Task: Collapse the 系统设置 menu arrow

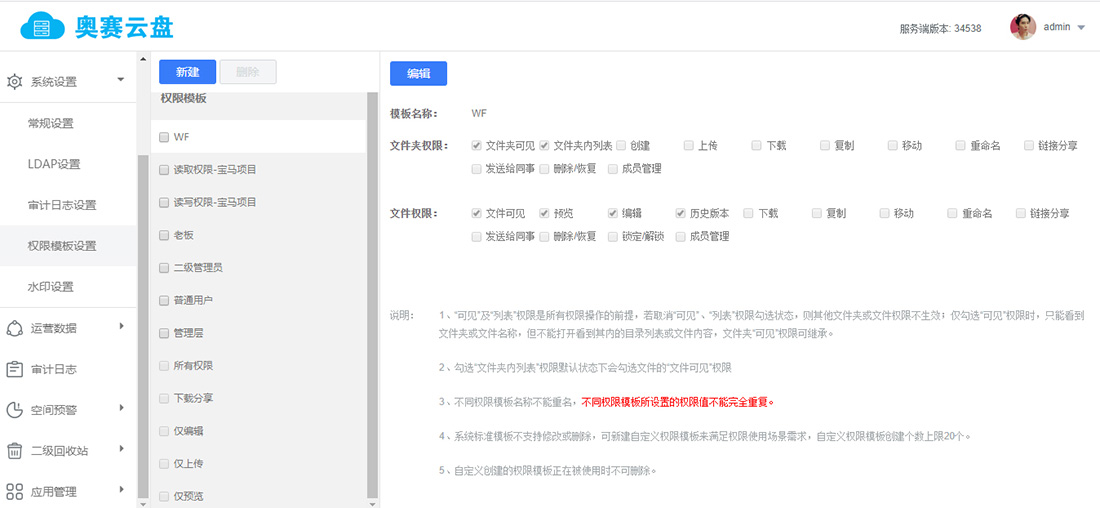Action: pyautogui.click(x=121, y=79)
